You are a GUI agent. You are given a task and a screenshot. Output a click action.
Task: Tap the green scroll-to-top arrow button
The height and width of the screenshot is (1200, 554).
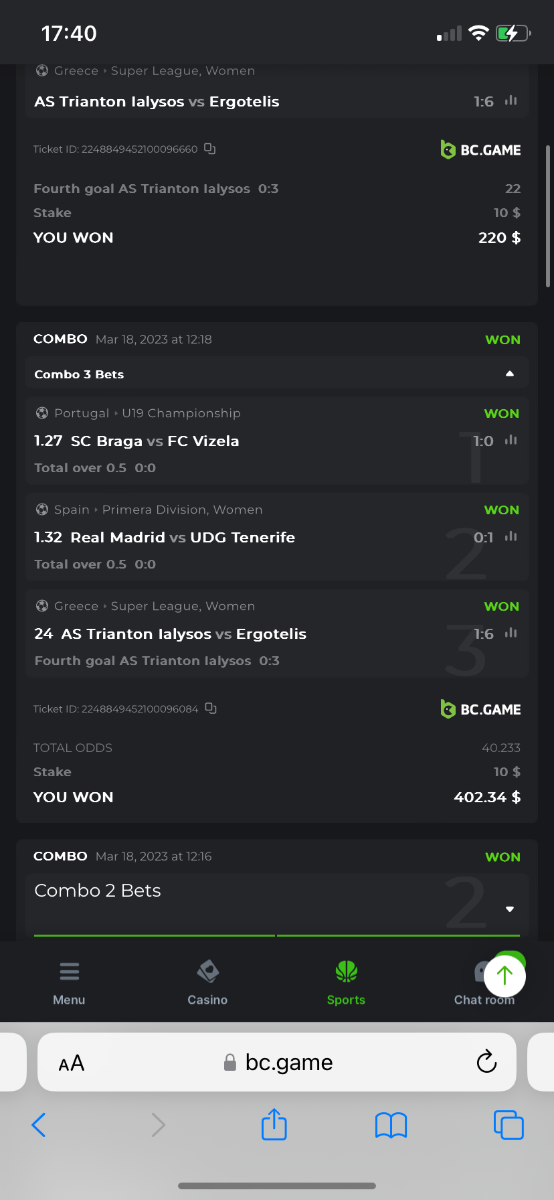click(x=505, y=975)
